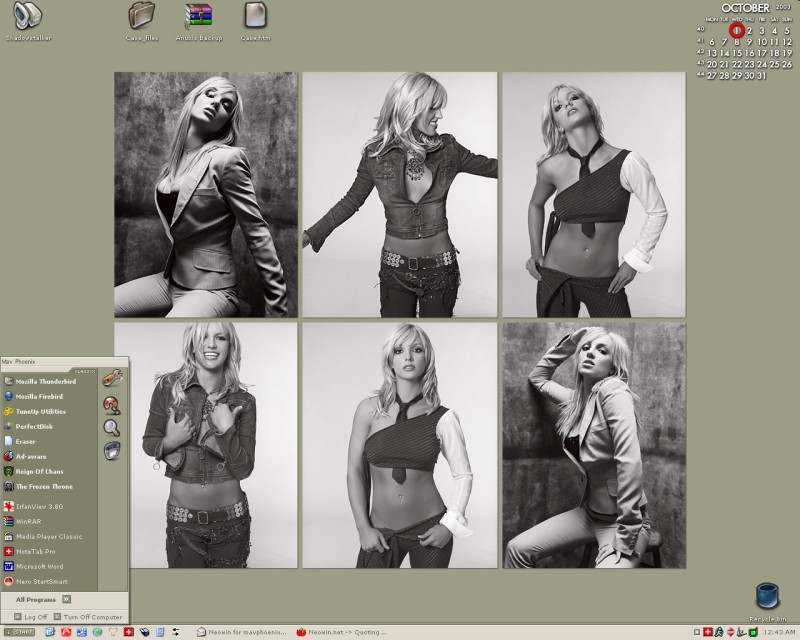Open the Case_files folder on desktop

(x=142, y=18)
